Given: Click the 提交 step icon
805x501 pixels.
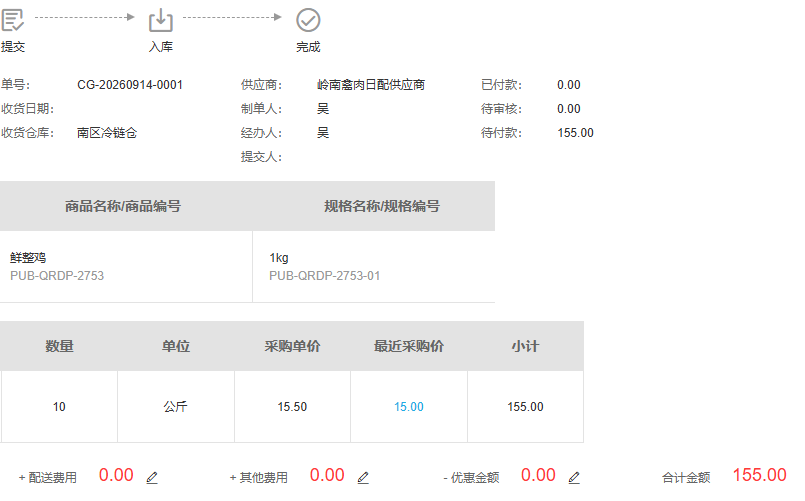Looking at the screenshot, I should 12,20.
